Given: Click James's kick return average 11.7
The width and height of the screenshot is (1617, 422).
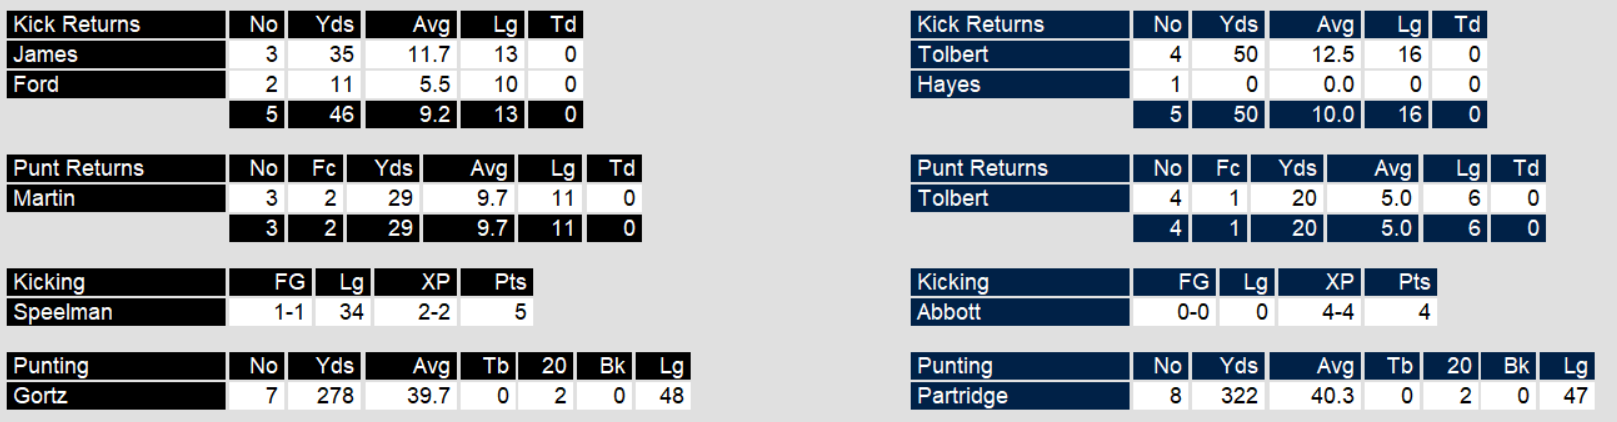Looking at the screenshot, I should click(x=429, y=54).
